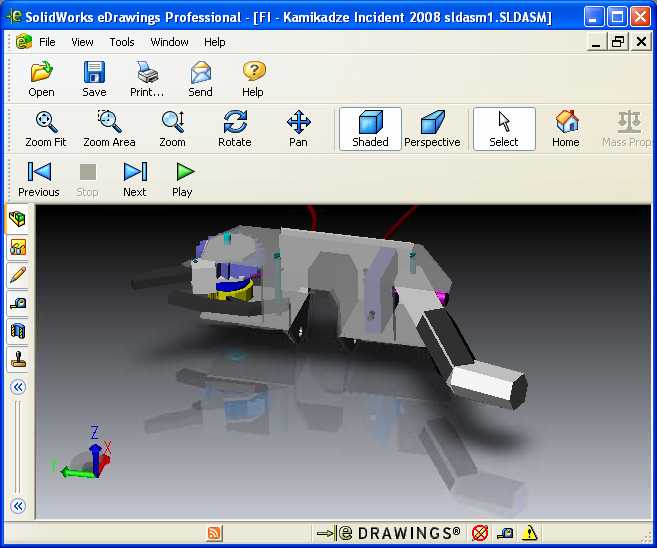Open the Measure sidebar tool
Viewport: 657px width, 548px height.
tap(18, 302)
